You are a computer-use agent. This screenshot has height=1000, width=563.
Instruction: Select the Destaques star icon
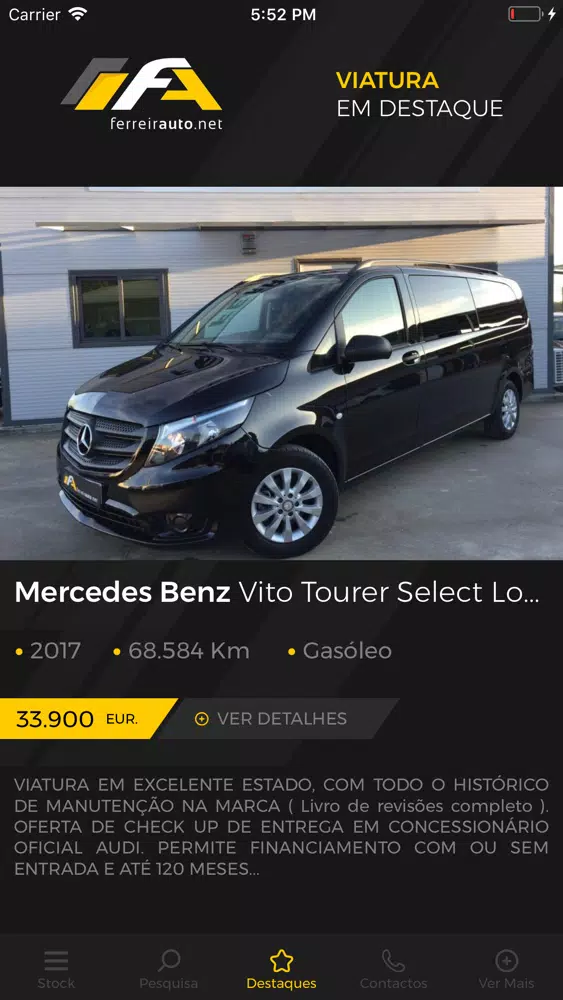281,960
